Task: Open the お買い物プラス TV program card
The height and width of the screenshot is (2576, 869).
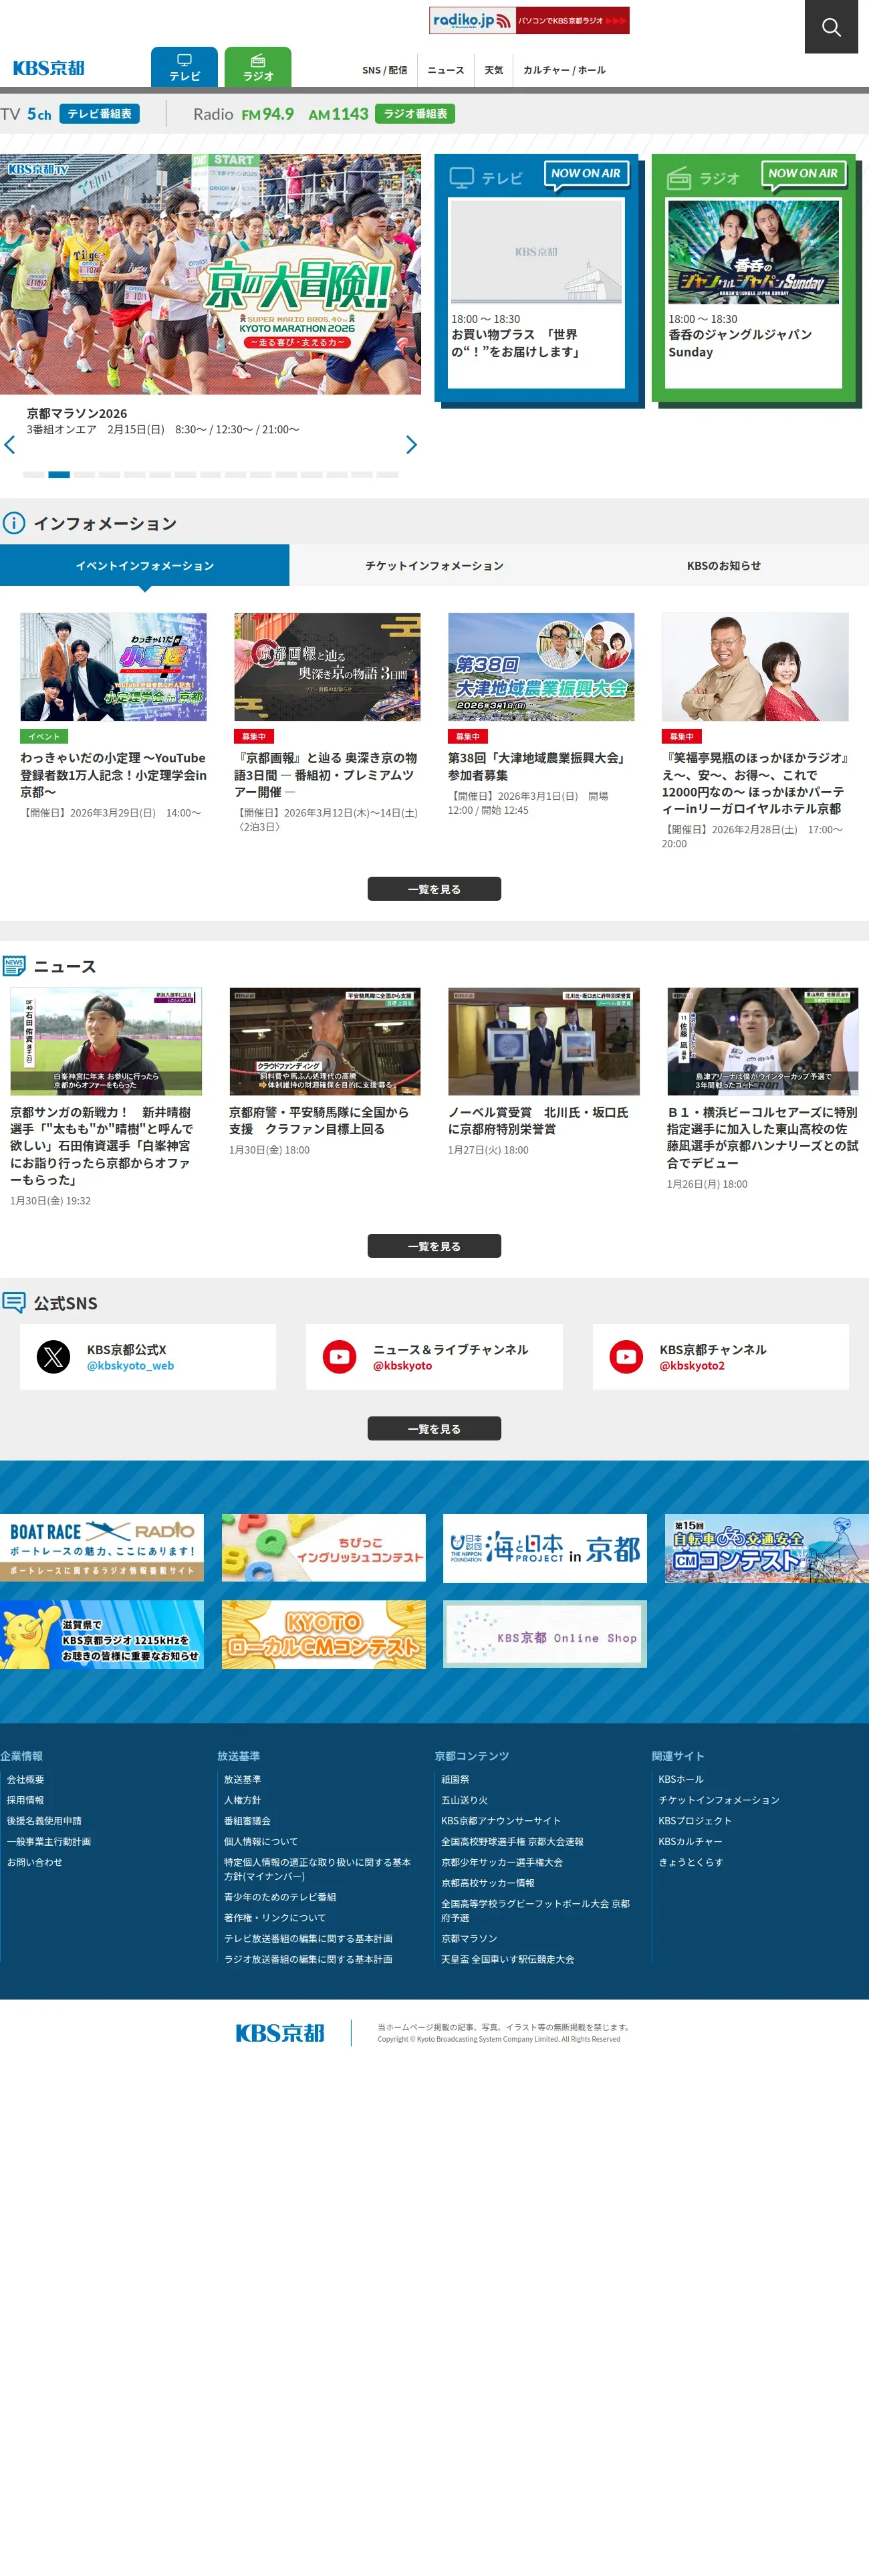Action: [x=536, y=292]
